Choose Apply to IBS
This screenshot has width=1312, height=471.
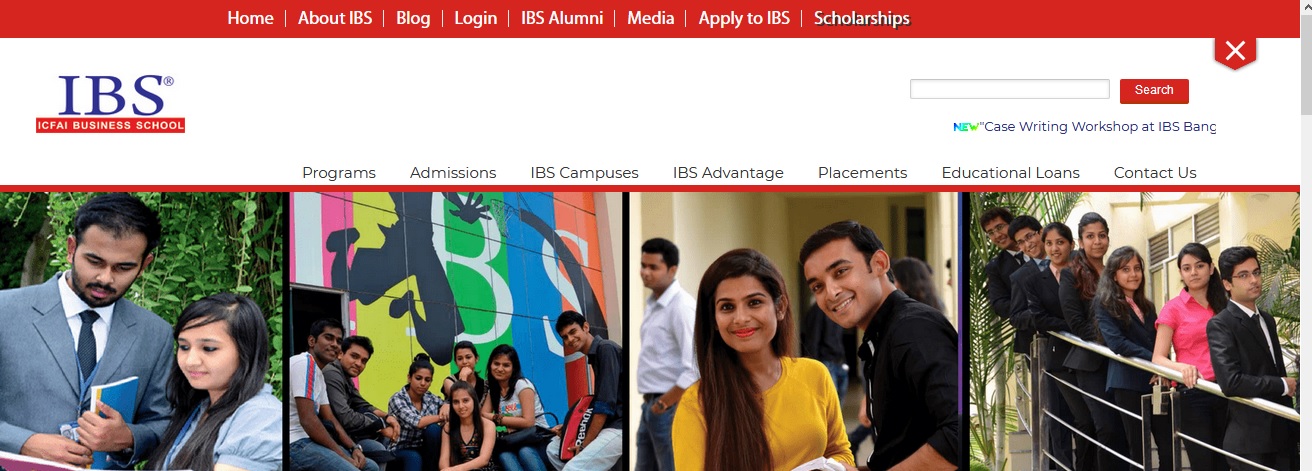pos(744,18)
